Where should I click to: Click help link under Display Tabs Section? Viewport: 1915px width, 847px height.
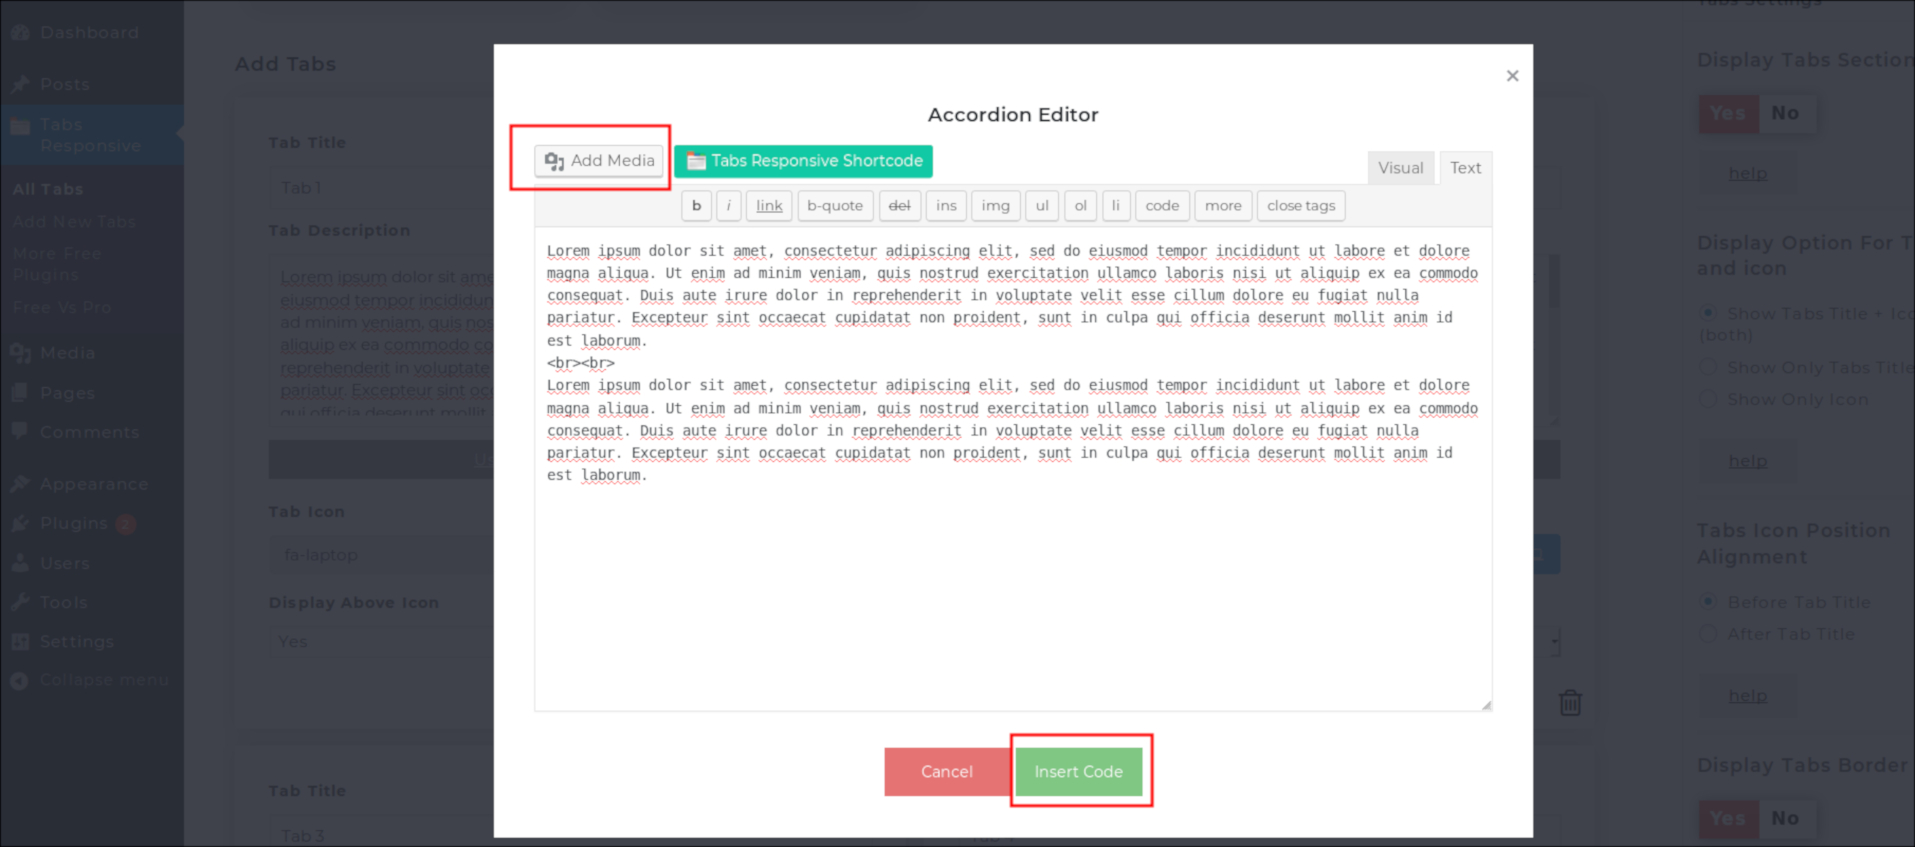pos(1747,174)
